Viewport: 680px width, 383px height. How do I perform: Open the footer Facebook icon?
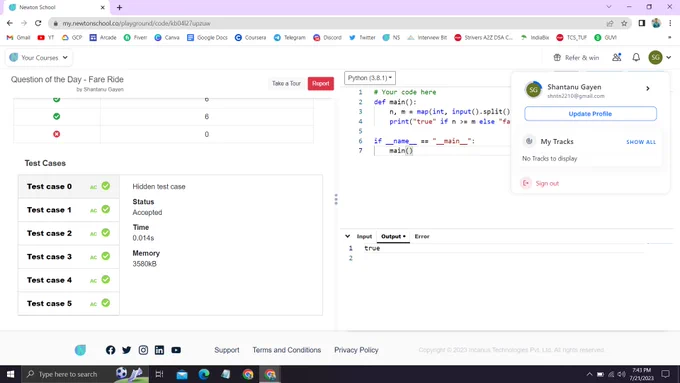click(111, 350)
